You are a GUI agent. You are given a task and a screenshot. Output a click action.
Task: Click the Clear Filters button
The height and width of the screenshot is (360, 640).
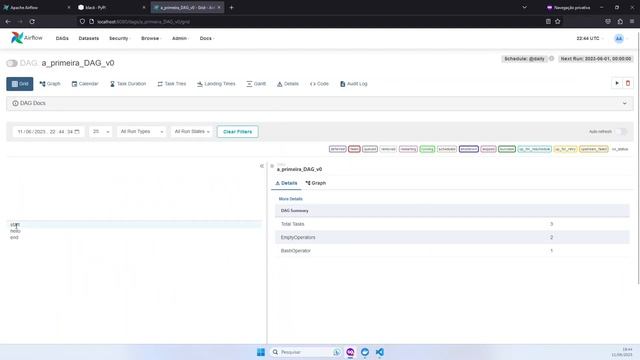[238, 131]
